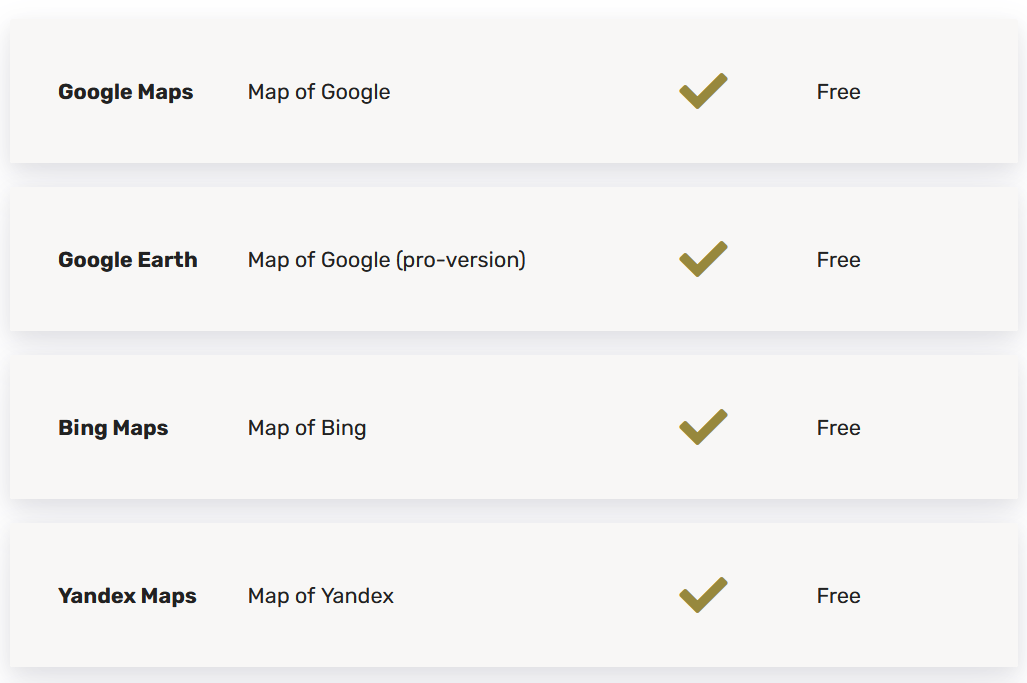Viewport: 1027px width, 683px height.
Task: Select the bold Bing Maps title
Action: click(x=113, y=428)
